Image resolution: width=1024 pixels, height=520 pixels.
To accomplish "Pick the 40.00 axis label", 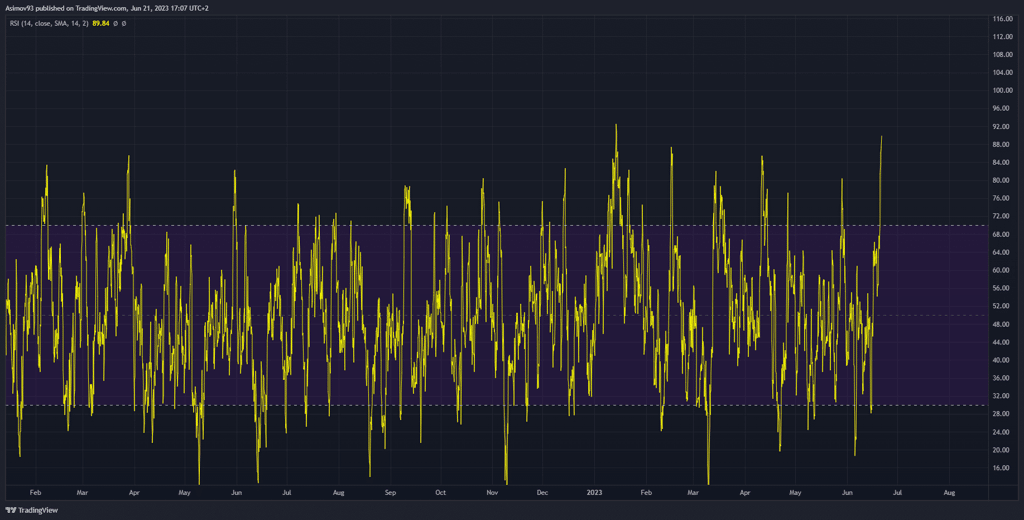I will 1002,360.
